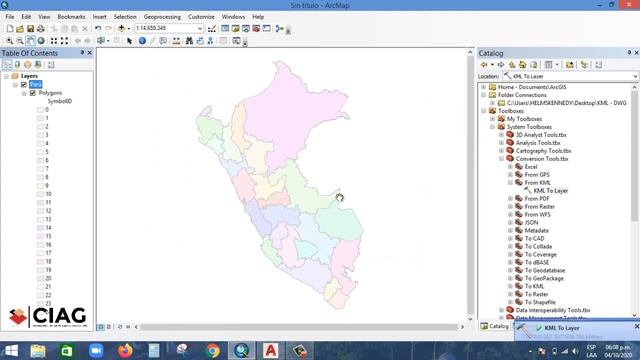The width and height of the screenshot is (640, 360).
Task: Open the Go To XY tool
Action: coord(210,41)
